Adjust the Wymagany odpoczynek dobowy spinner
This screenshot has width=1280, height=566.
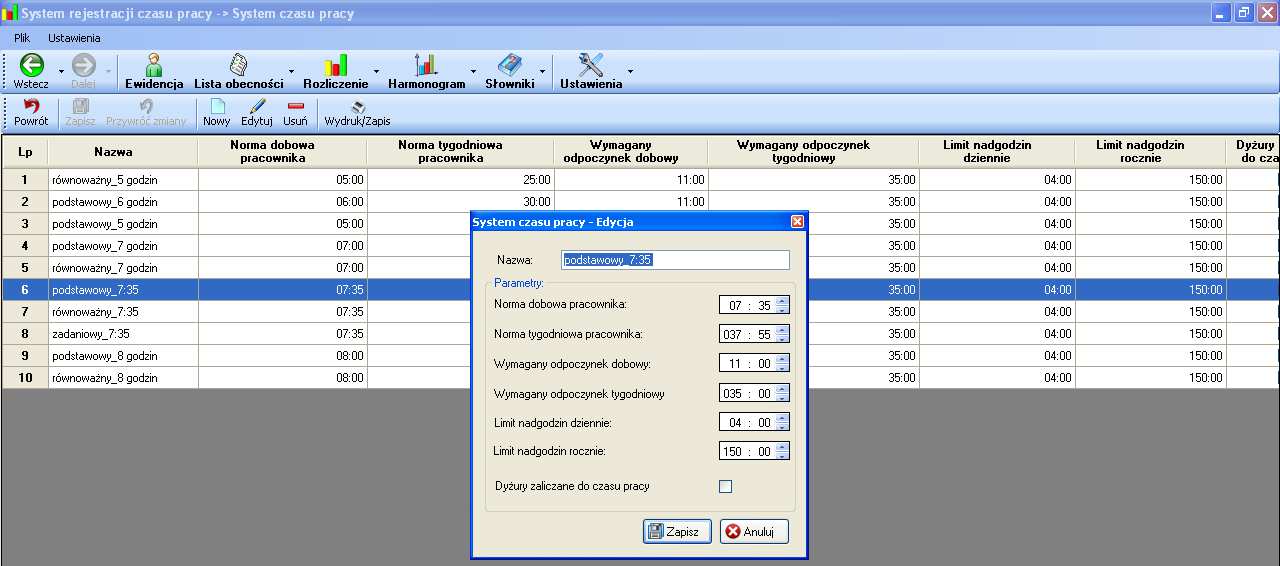tap(782, 364)
